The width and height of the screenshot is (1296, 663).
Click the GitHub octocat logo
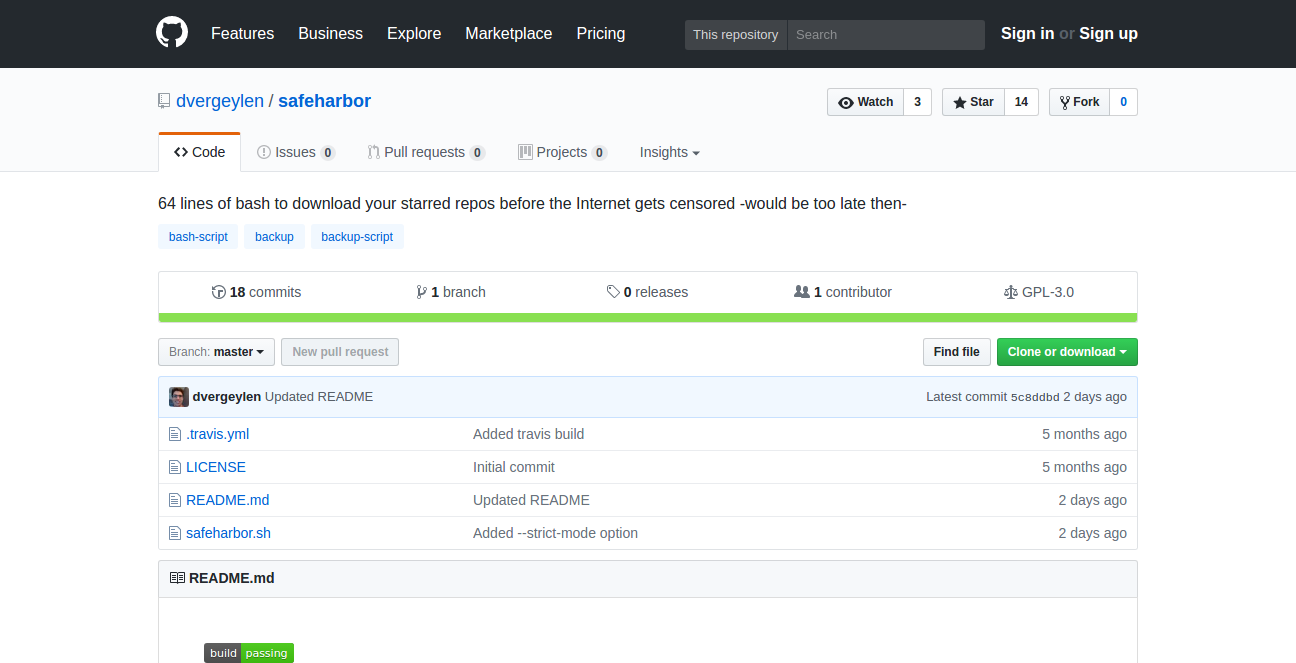172,33
